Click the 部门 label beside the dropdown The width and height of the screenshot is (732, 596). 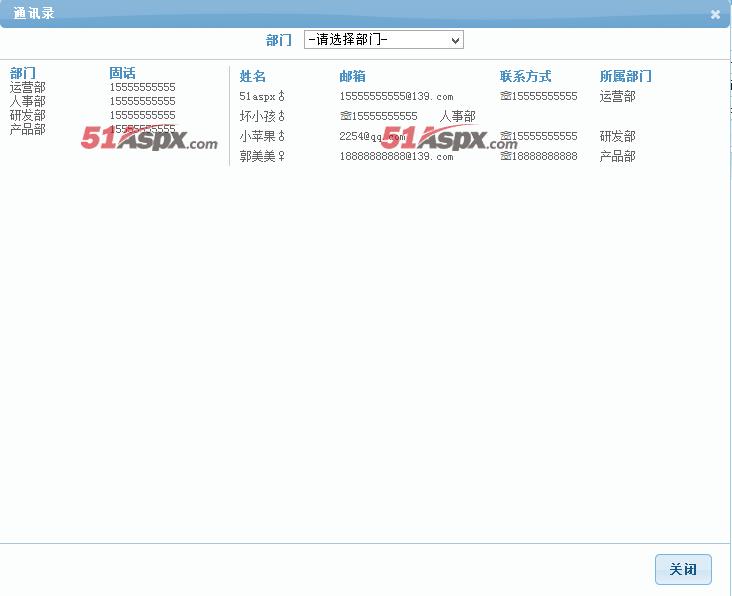279,40
